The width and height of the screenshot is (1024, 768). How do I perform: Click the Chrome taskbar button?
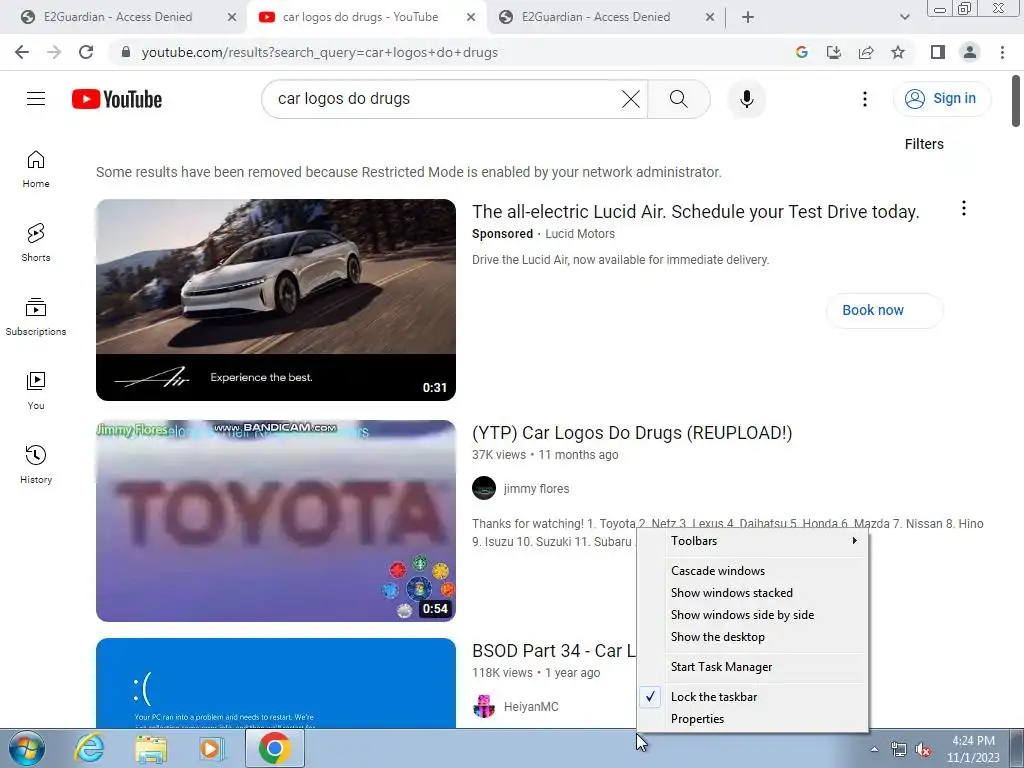(x=274, y=748)
